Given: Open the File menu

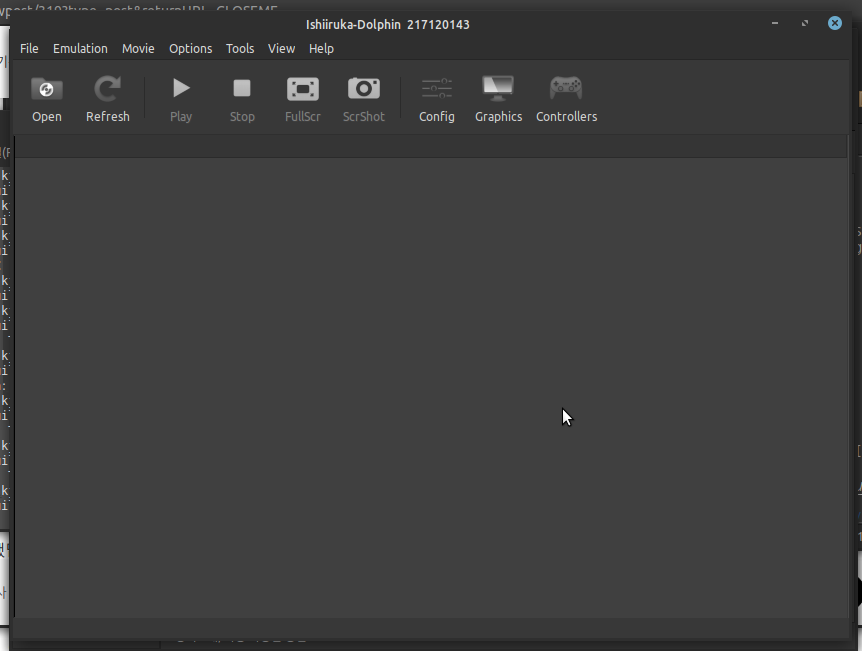Looking at the screenshot, I should click(x=29, y=48).
